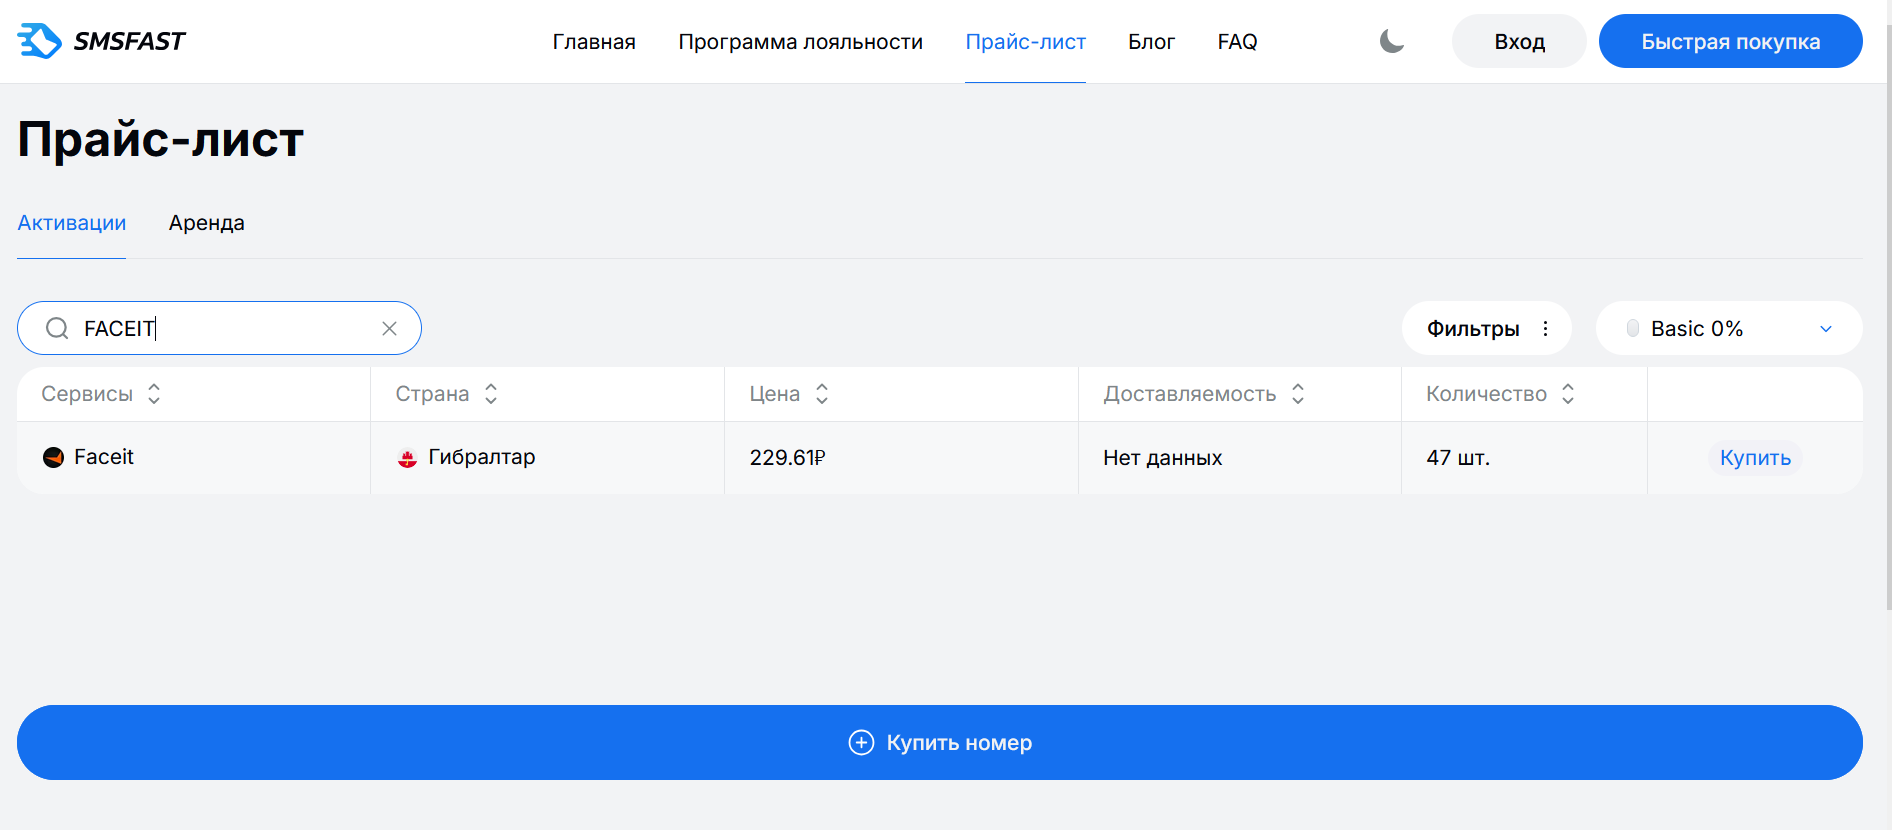1892x830 pixels.
Task: Switch to the Аренда tab
Action: tap(207, 223)
